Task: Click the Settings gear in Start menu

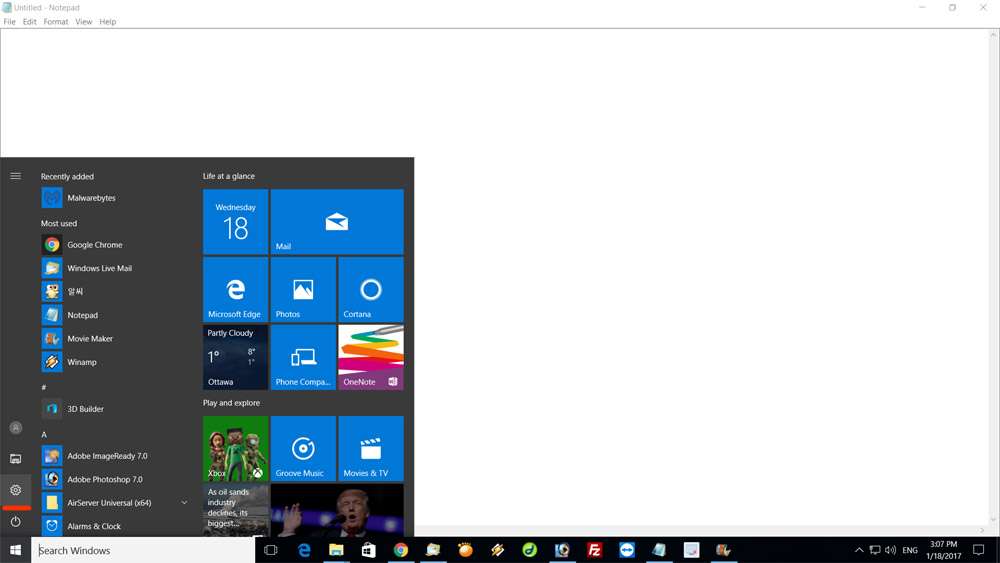Action: pos(15,490)
